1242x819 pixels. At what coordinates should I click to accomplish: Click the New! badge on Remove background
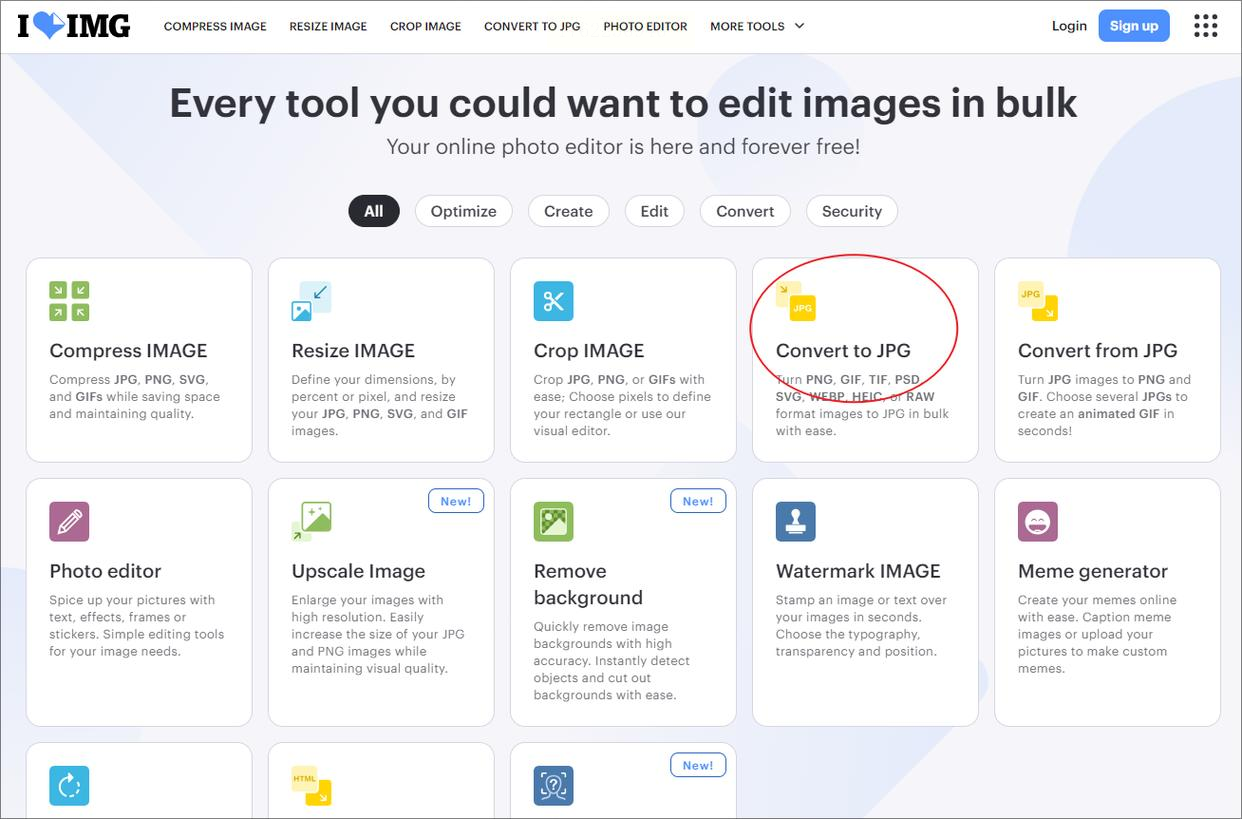698,501
